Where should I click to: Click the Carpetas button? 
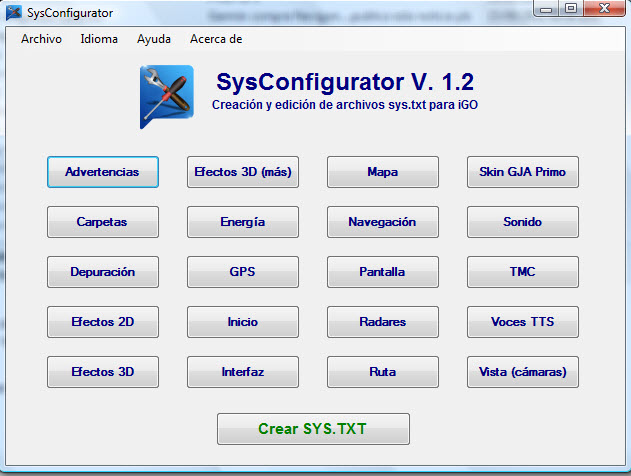[x=103, y=222]
